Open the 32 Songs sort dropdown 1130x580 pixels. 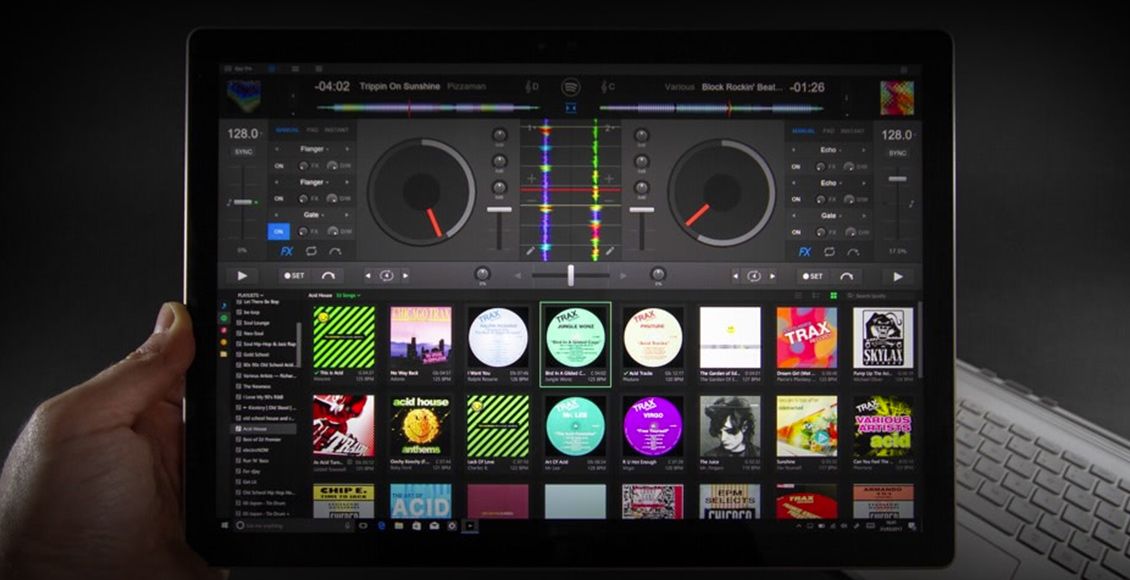[348, 295]
